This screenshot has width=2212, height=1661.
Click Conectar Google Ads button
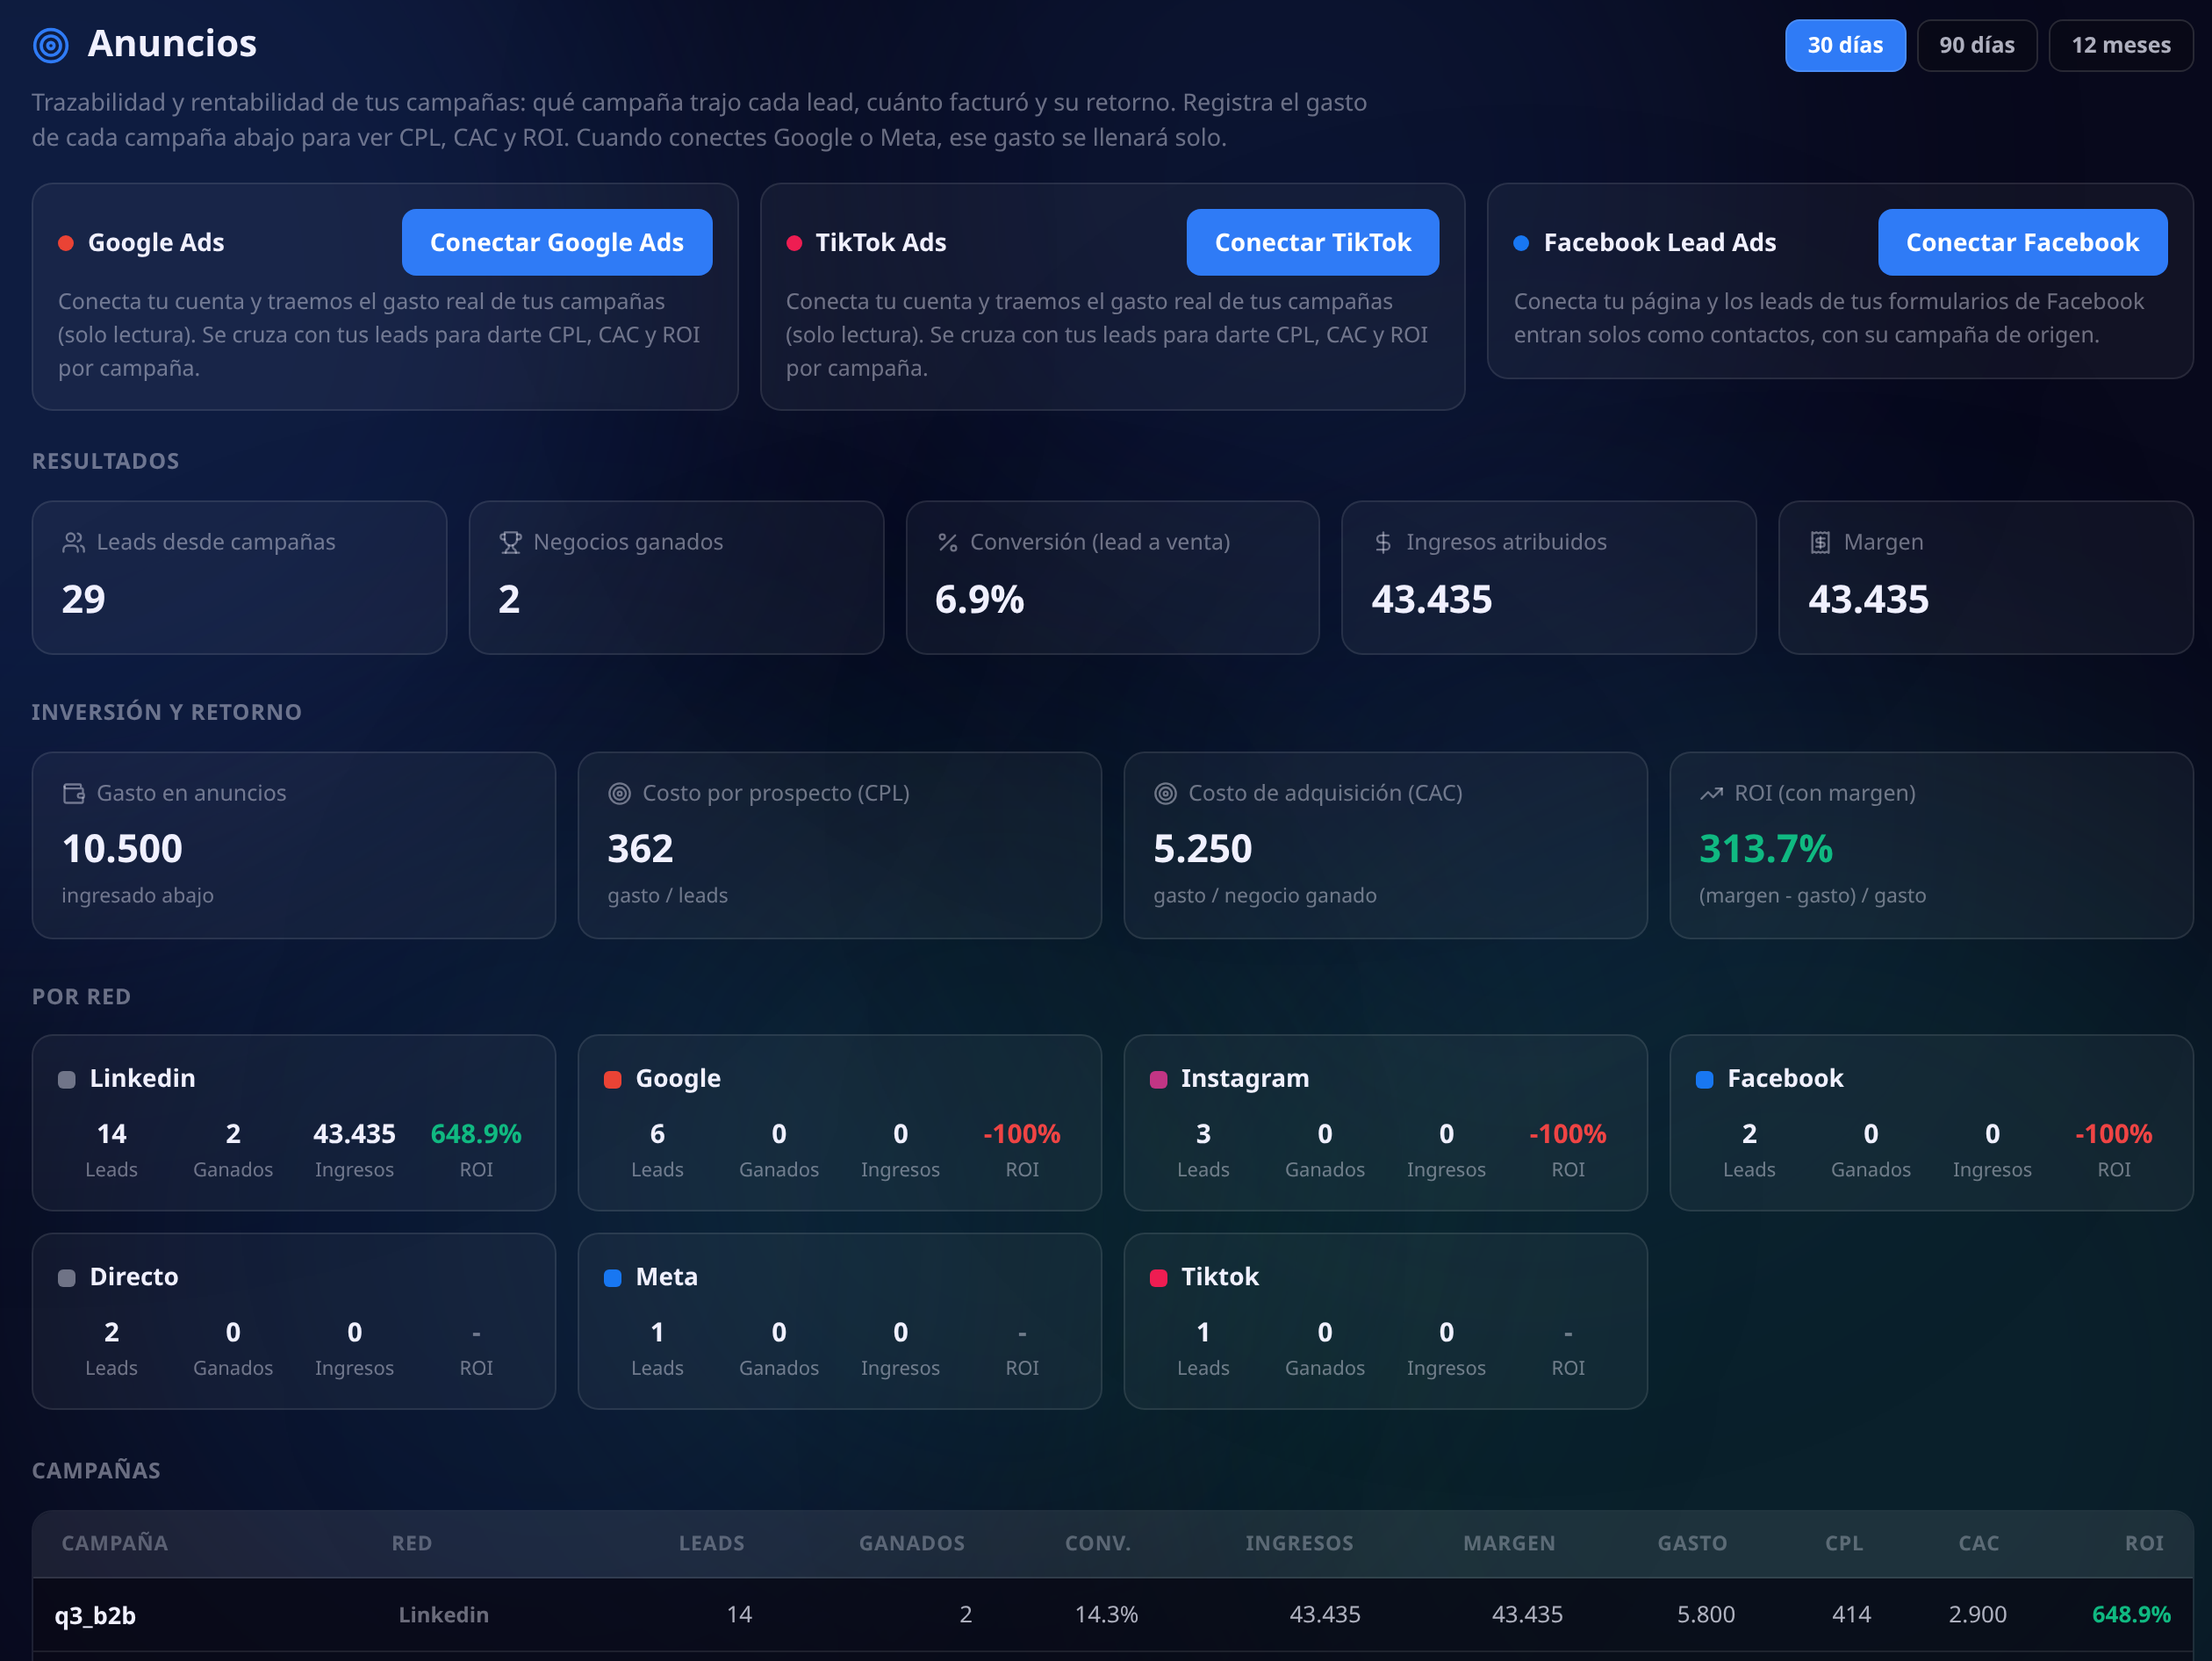coord(557,242)
